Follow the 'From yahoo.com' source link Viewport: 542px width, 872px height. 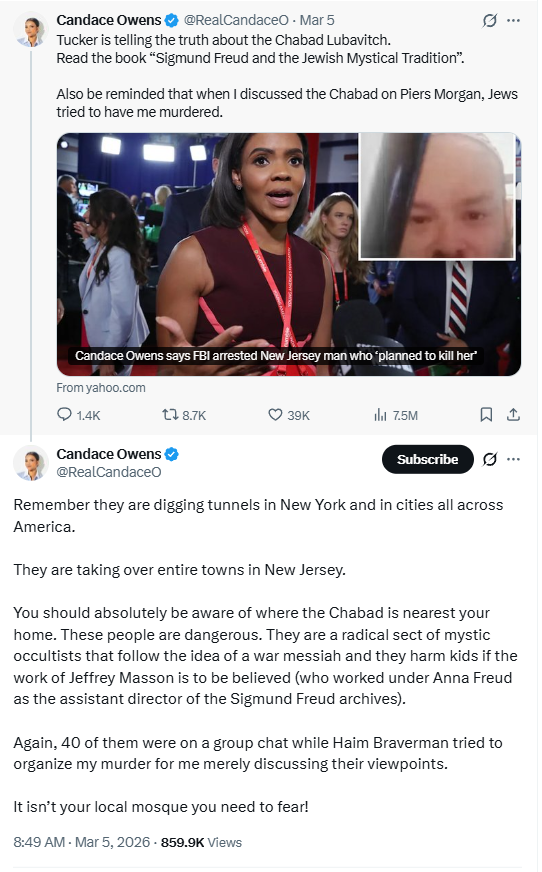pyautogui.click(x=101, y=388)
